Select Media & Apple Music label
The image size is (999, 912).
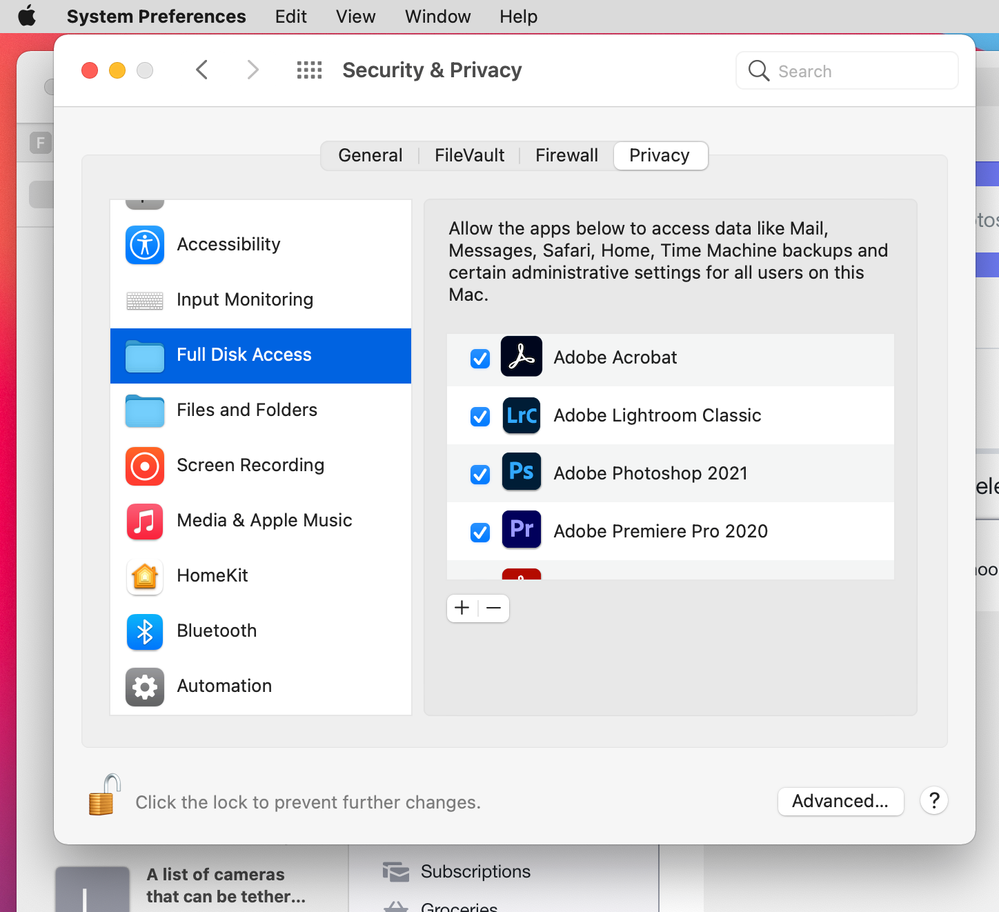(264, 520)
